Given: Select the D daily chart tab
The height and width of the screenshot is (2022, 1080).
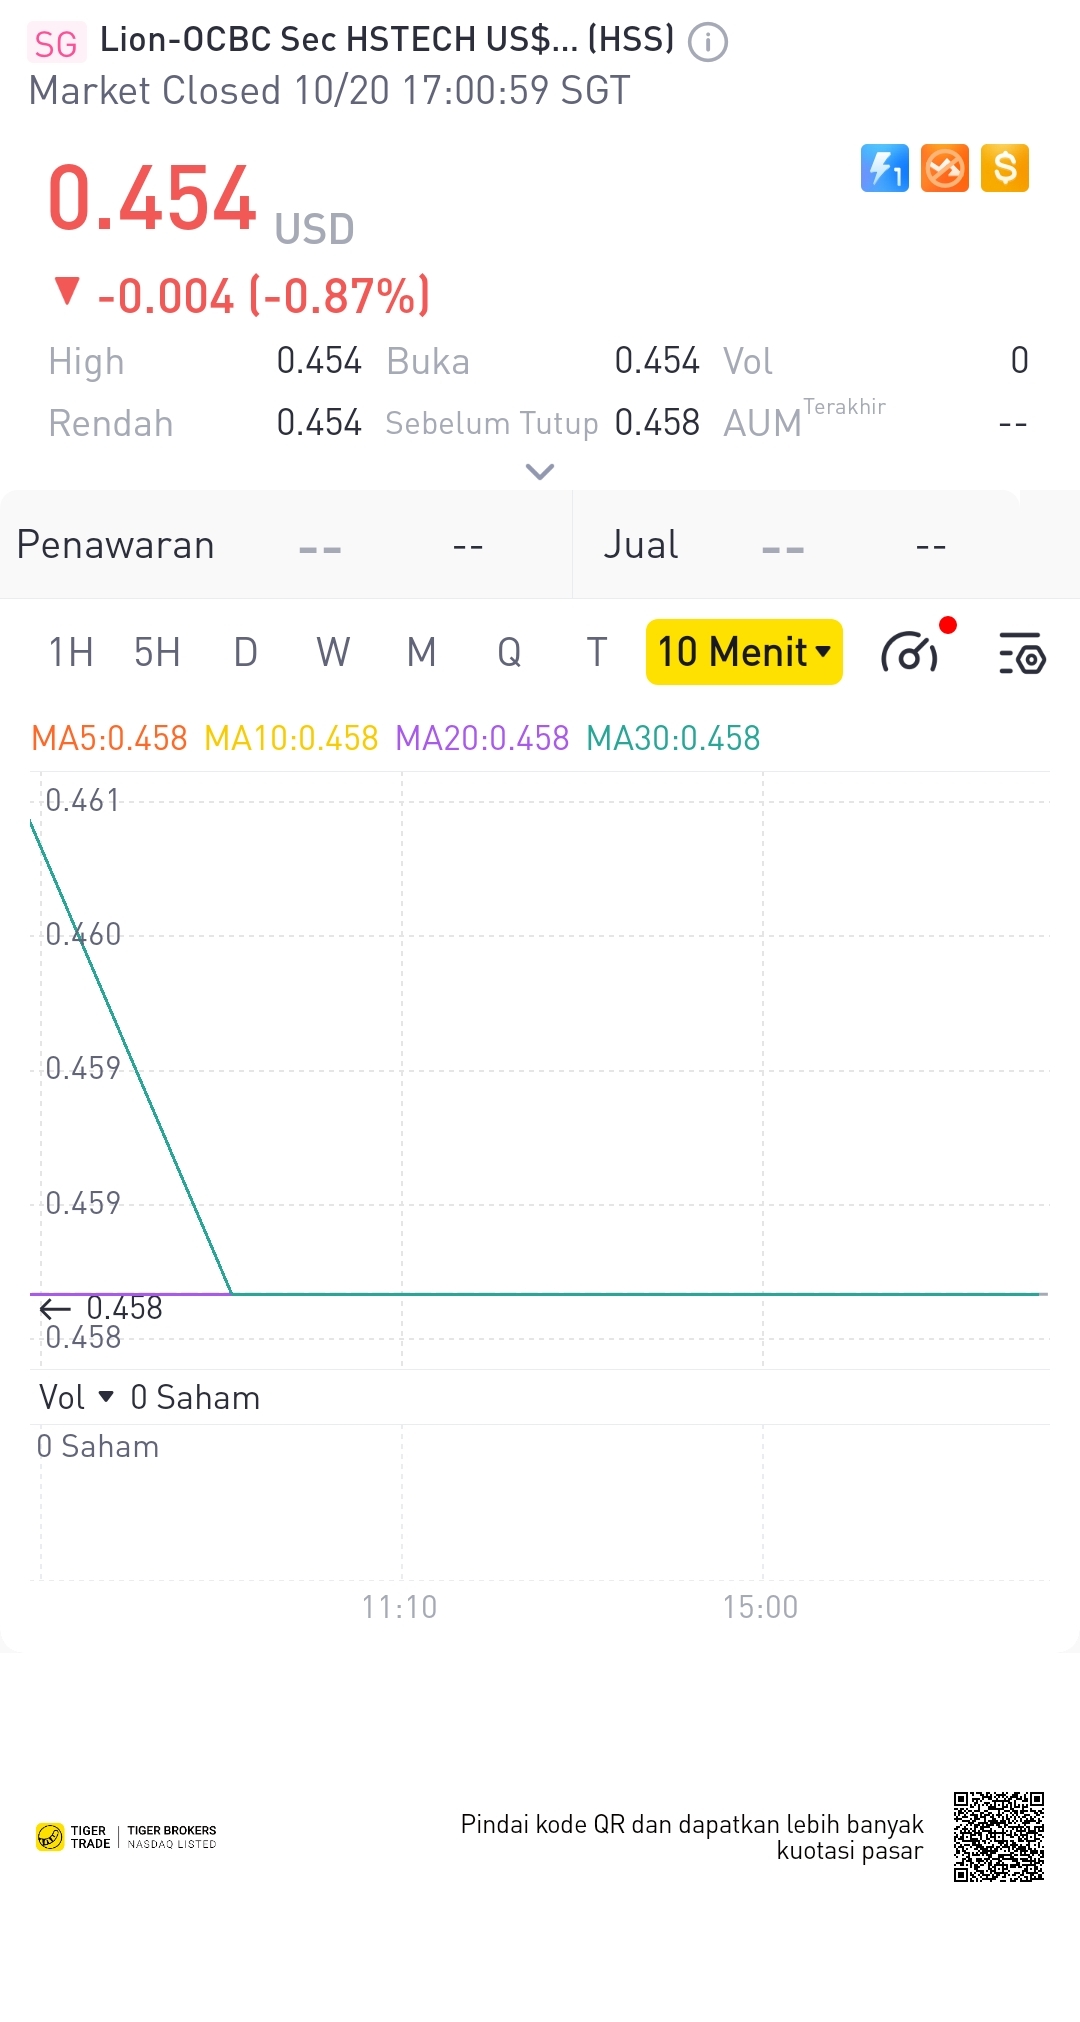Looking at the screenshot, I should [245, 653].
